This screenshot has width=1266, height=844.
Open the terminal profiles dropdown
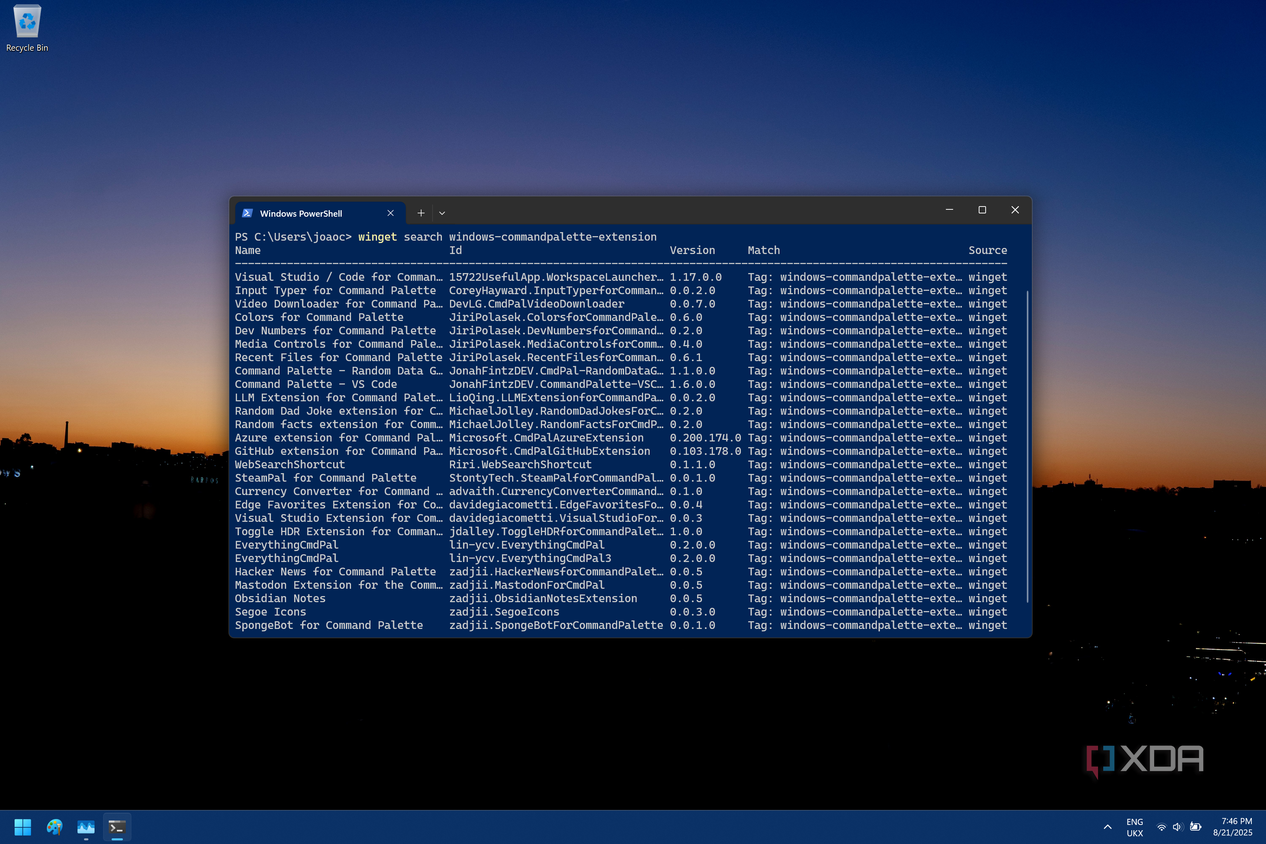coord(442,213)
